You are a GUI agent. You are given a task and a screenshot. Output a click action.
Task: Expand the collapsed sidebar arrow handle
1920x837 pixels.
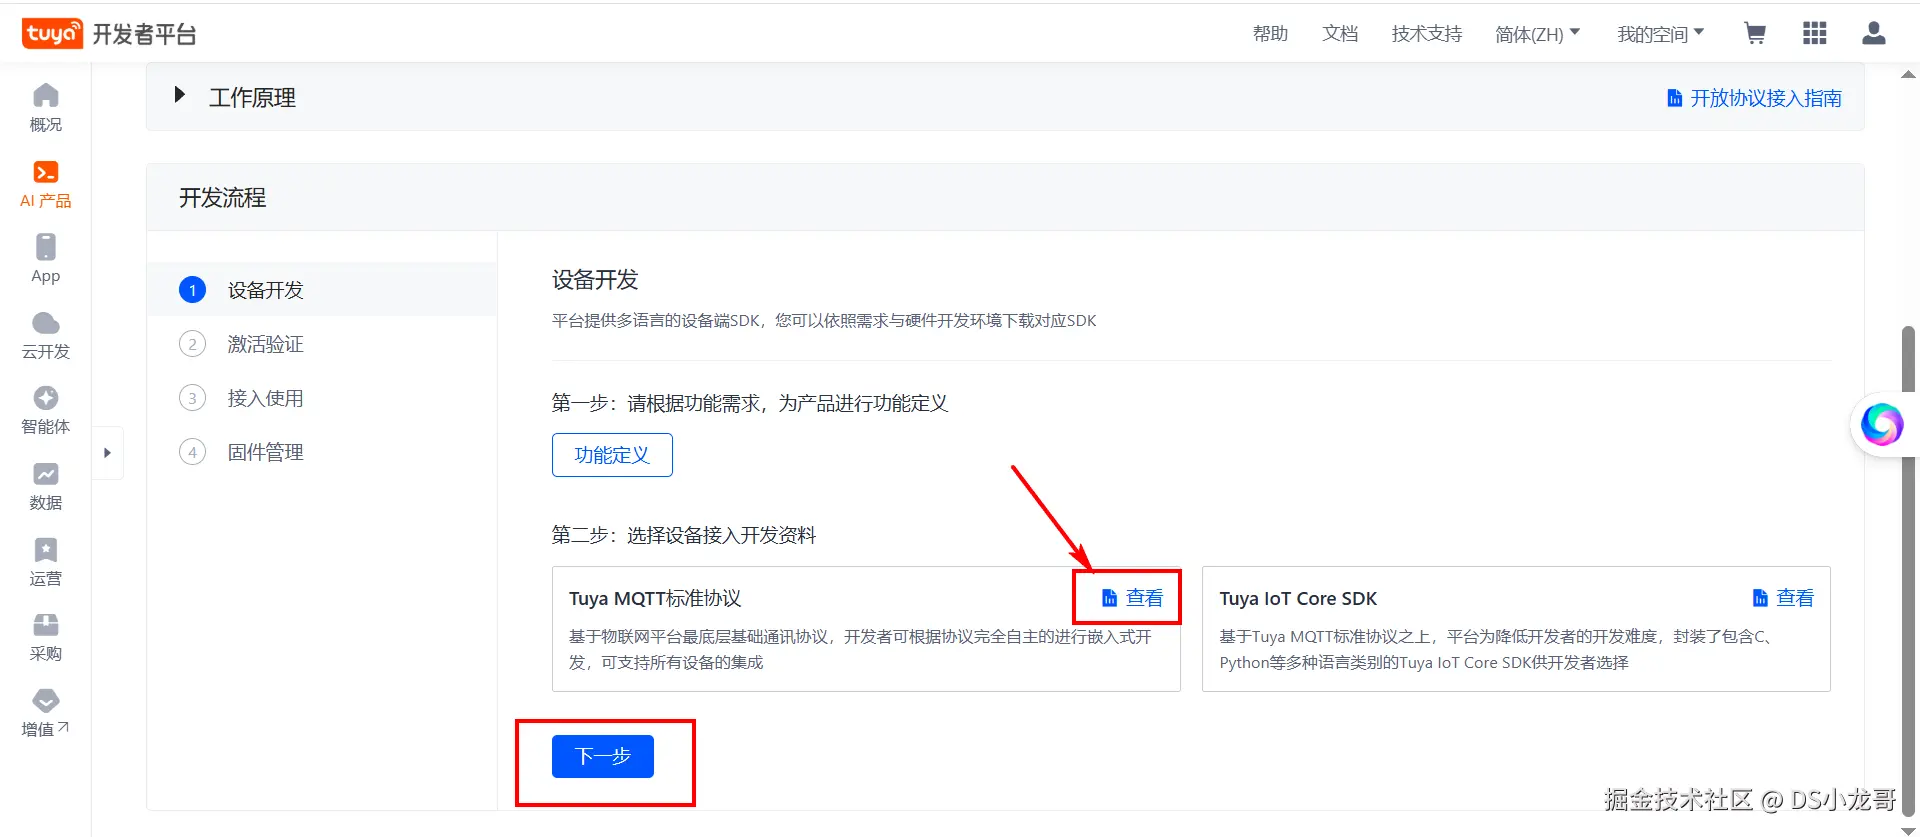(107, 453)
